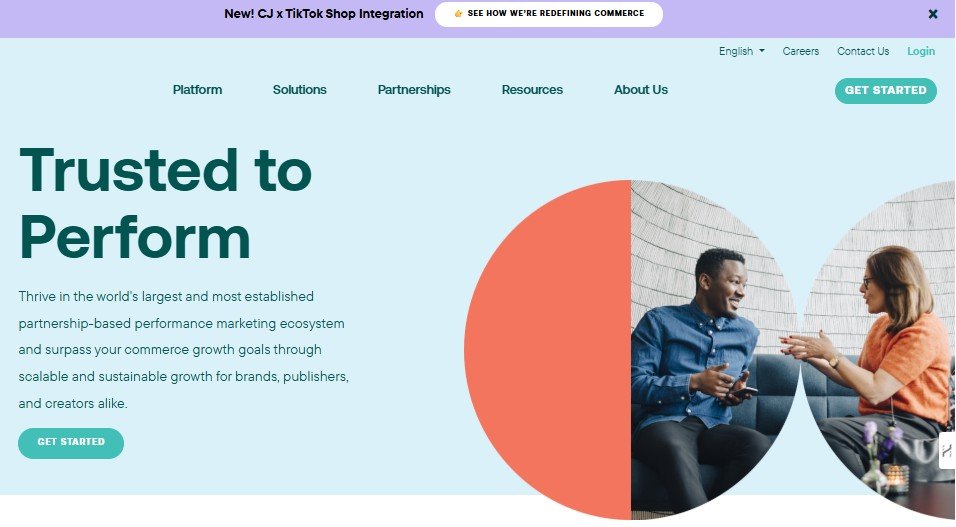Open the About Us menu
Viewport: 956px width, 527px height.
pos(641,90)
